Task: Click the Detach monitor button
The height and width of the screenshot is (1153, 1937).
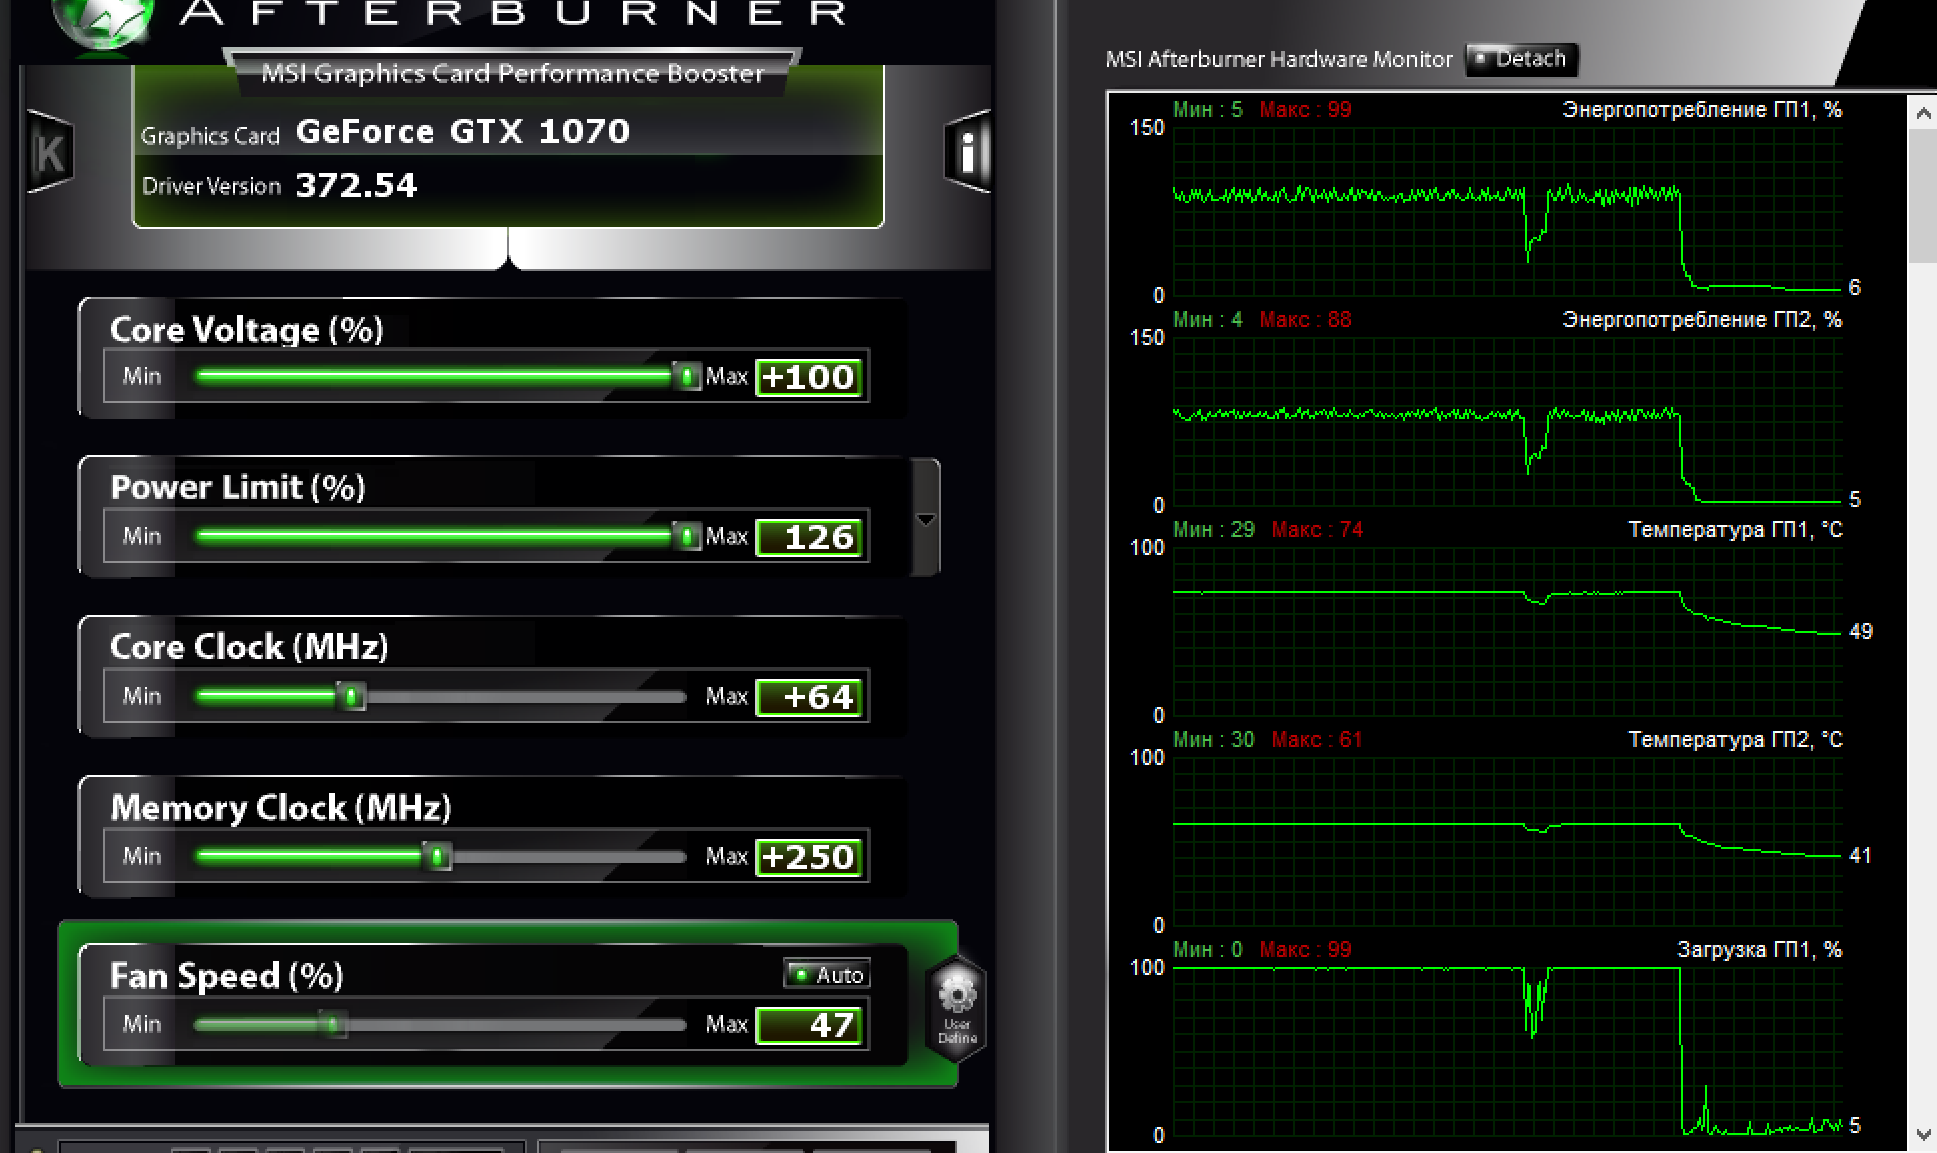Action: tap(1522, 59)
